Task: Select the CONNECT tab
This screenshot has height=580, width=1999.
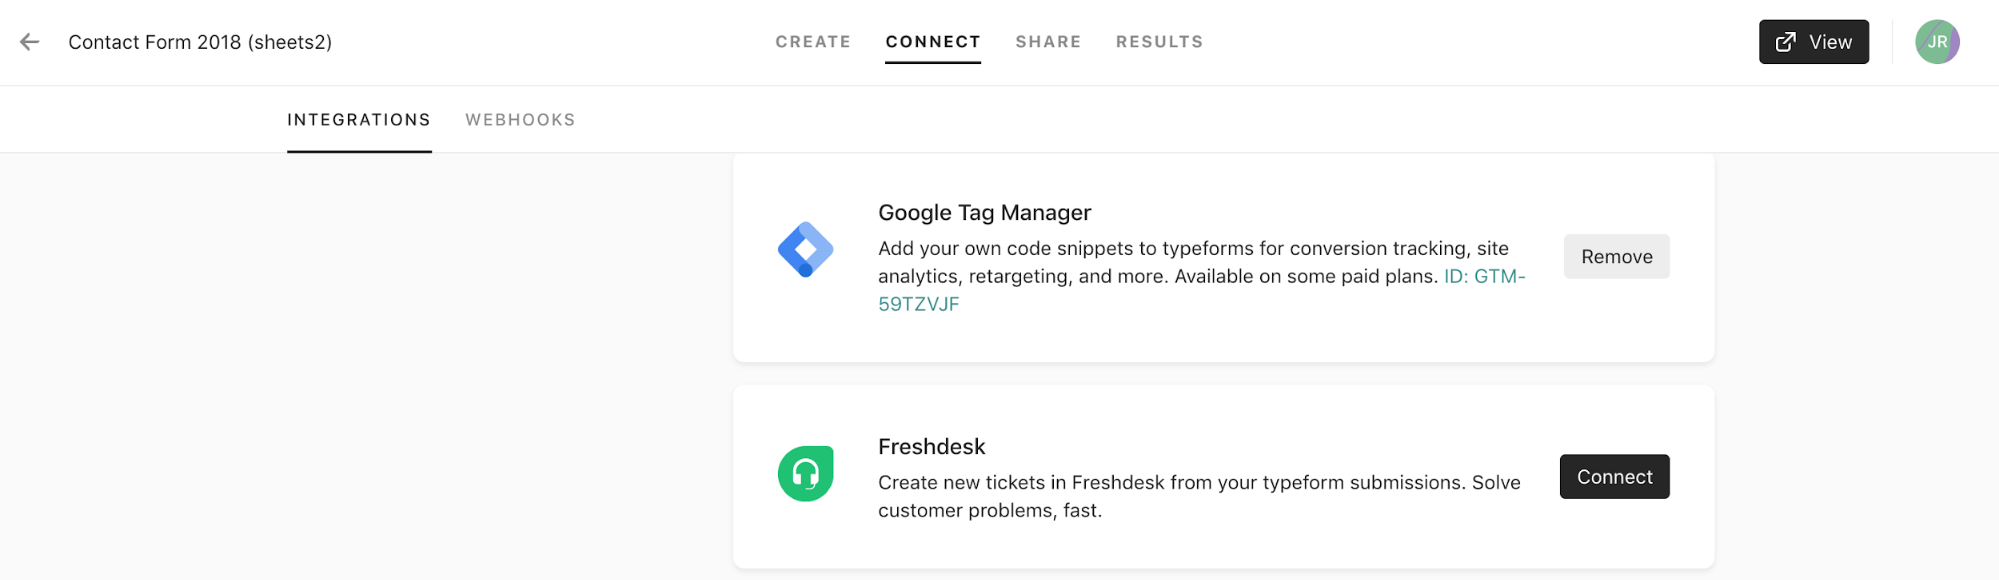Action: [933, 42]
